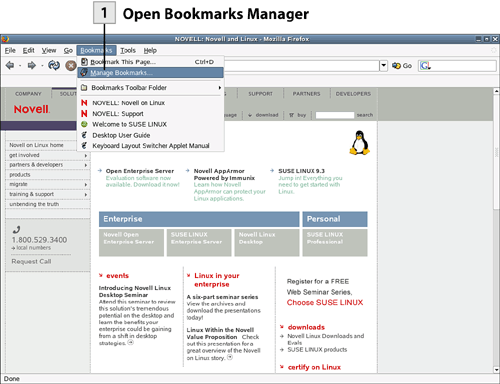Click the vertical scrollbar down arrow
The height and width of the screenshot is (384, 500).
(496, 369)
